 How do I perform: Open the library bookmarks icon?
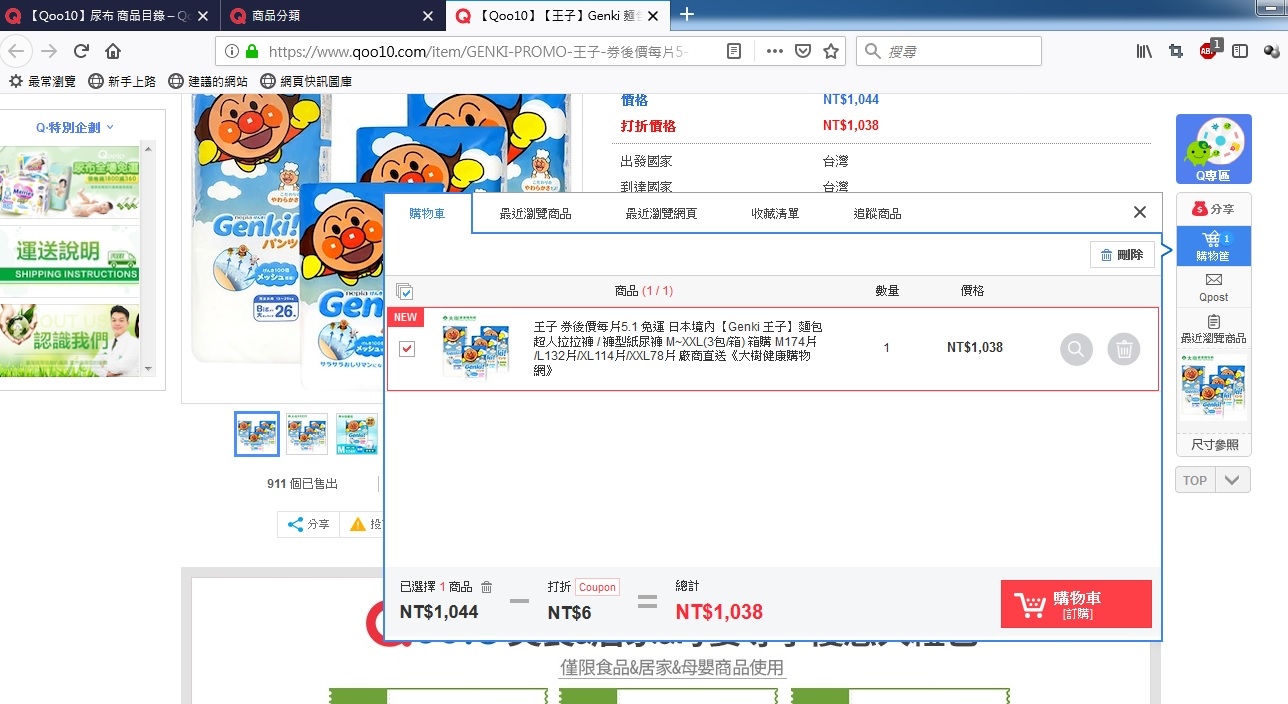(1145, 51)
